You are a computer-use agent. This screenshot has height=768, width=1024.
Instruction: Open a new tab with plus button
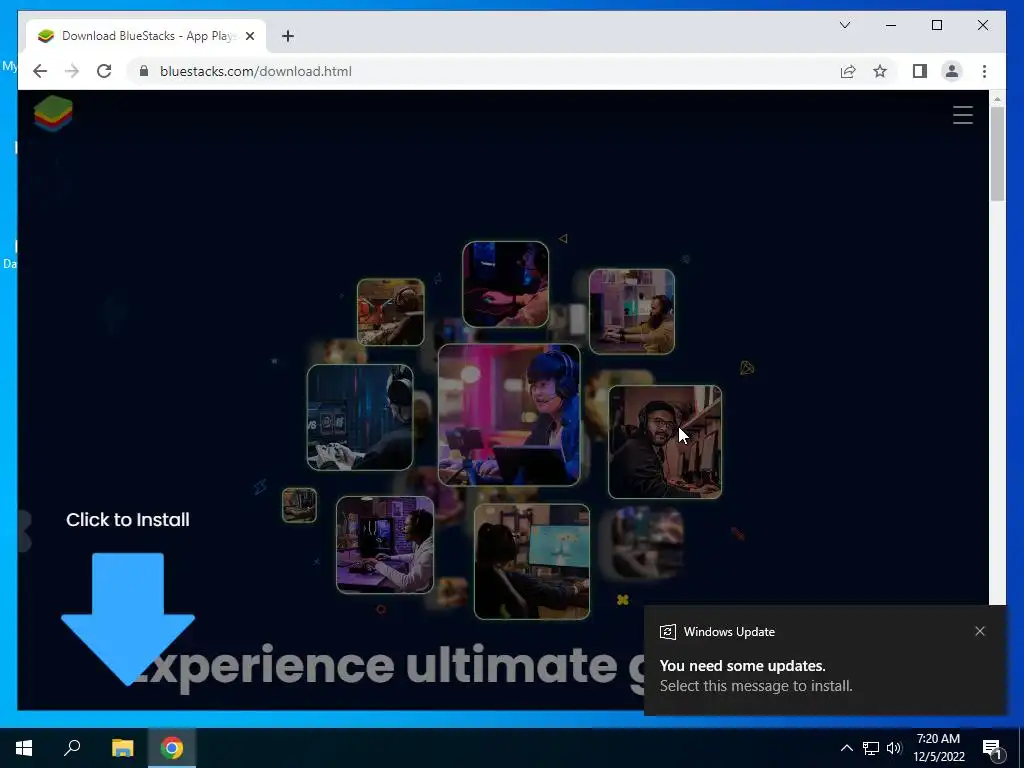click(288, 36)
